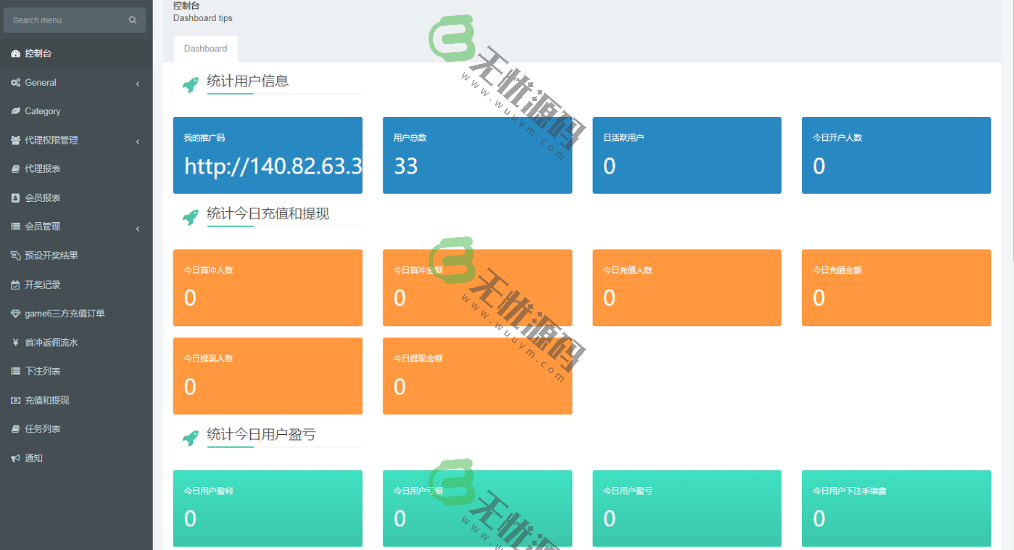
Task: Open 代理报表 in the sidebar menu
Action: tap(42, 169)
